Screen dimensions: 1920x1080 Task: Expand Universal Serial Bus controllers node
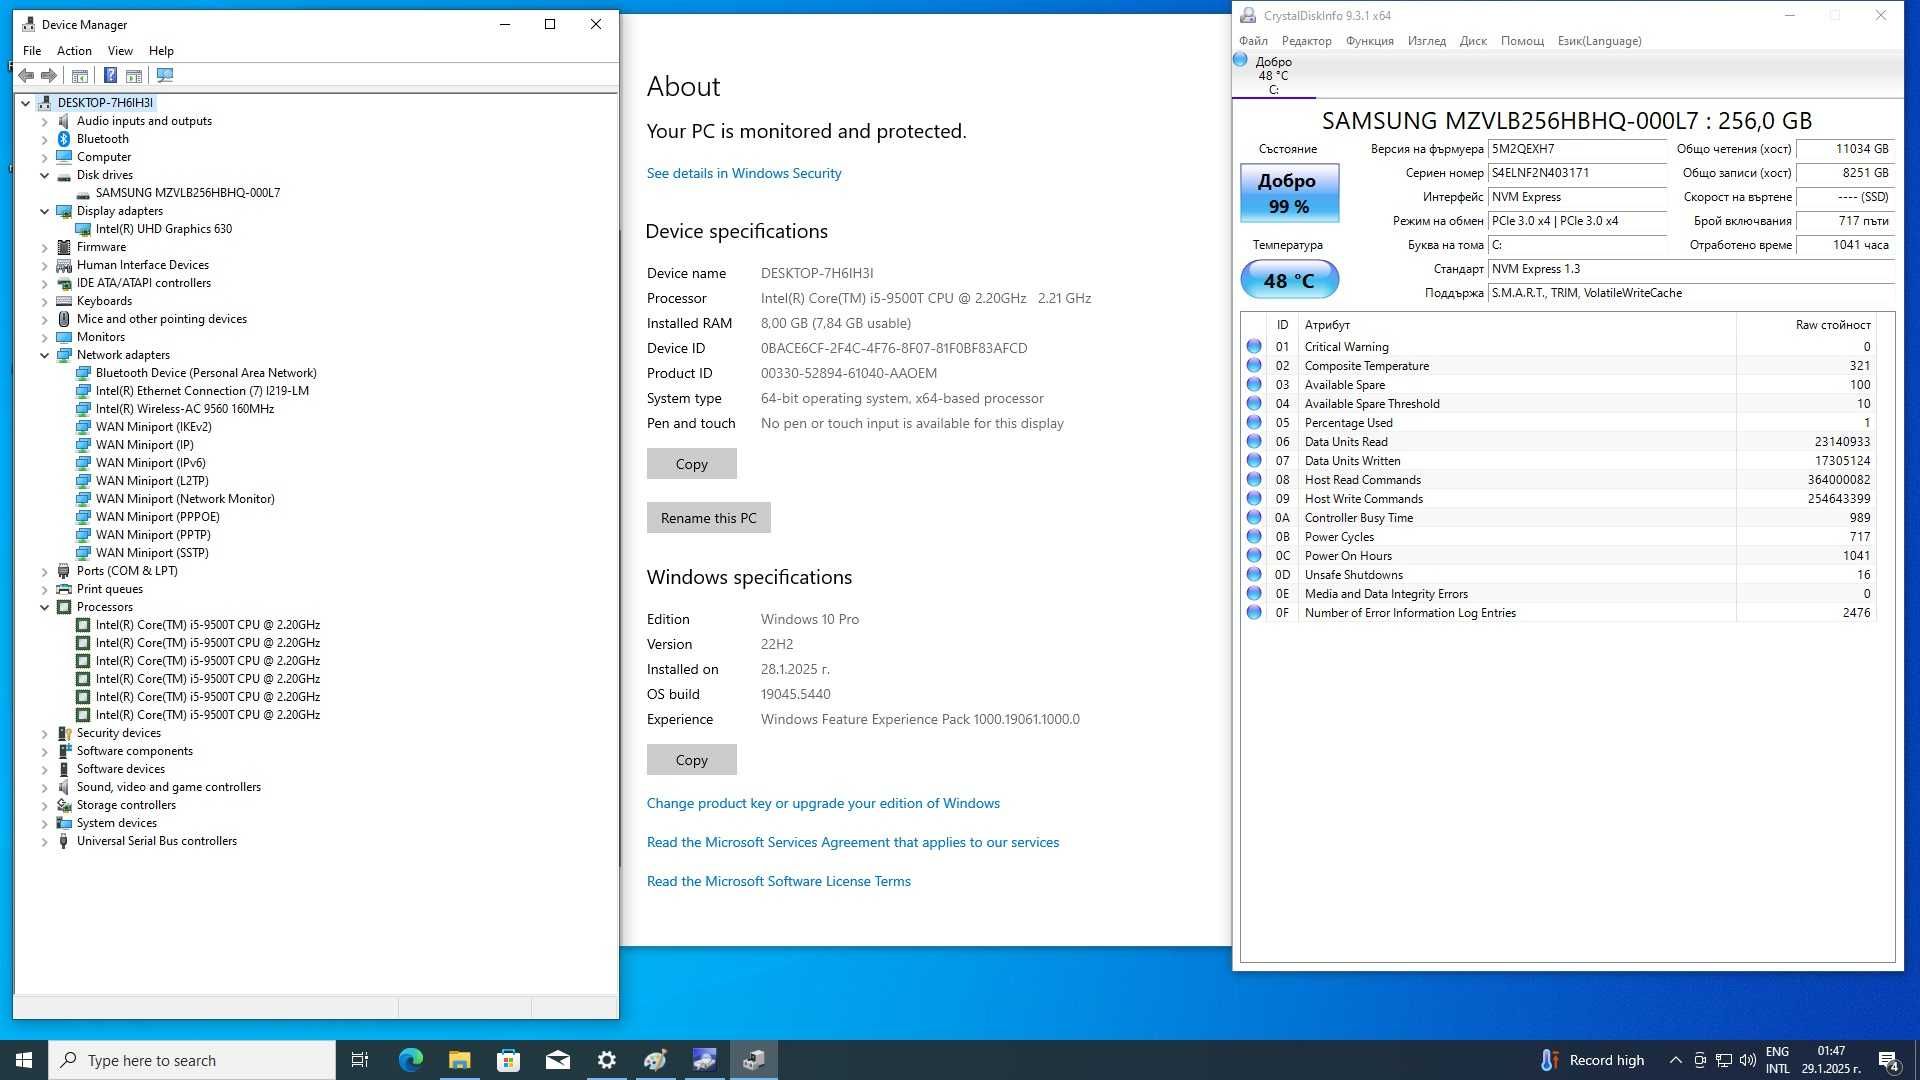pyautogui.click(x=44, y=841)
